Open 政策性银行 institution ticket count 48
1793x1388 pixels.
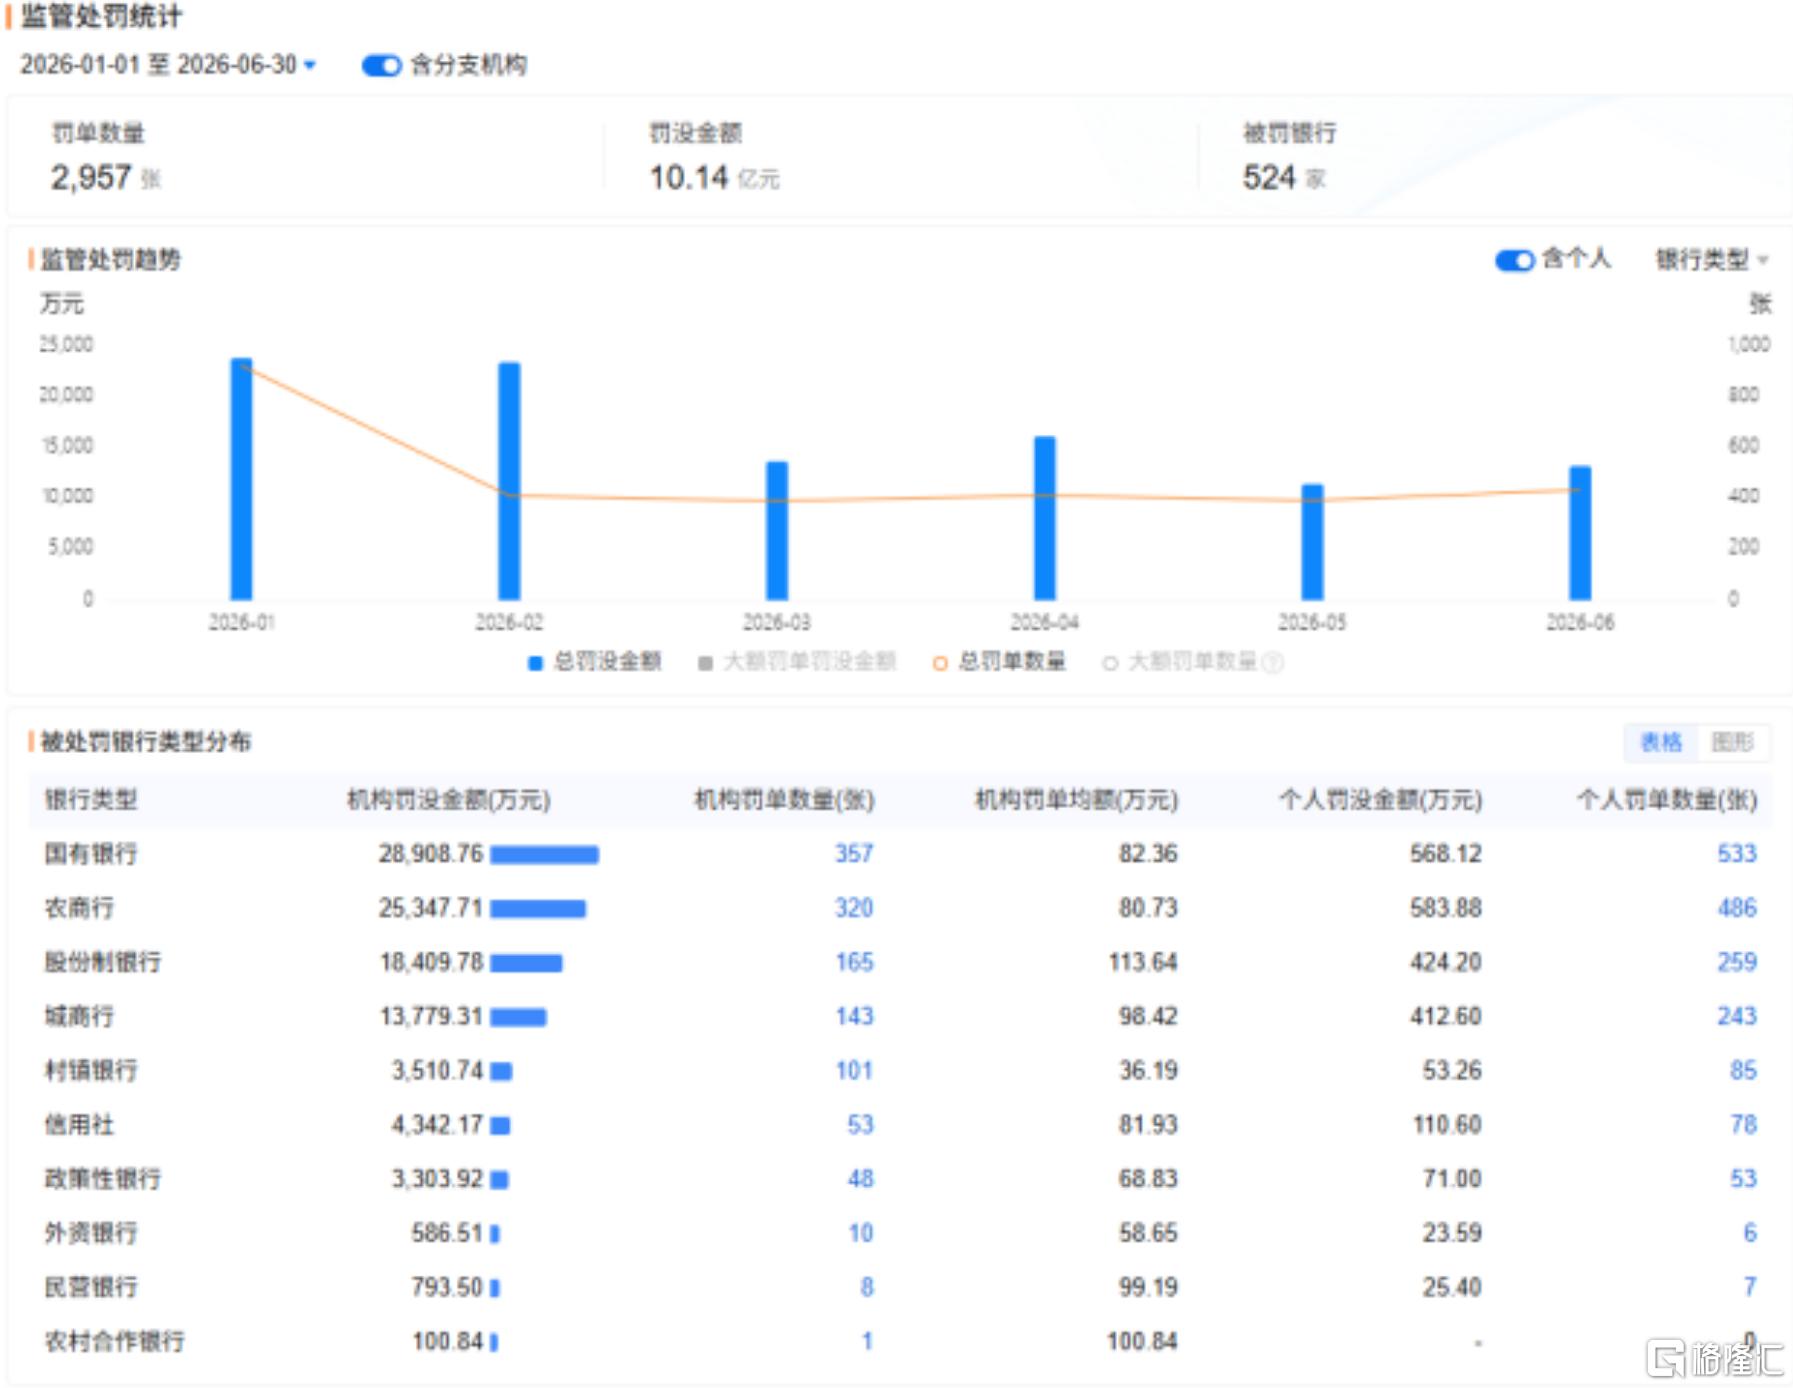(860, 1178)
